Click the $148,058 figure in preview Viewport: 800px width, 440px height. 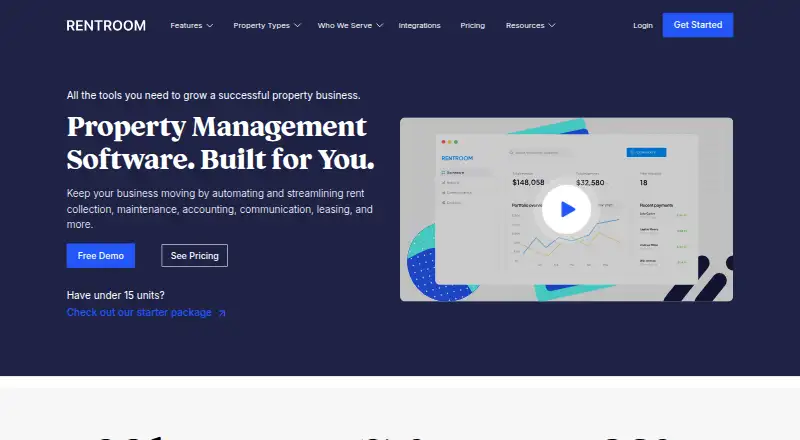click(528, 183)
